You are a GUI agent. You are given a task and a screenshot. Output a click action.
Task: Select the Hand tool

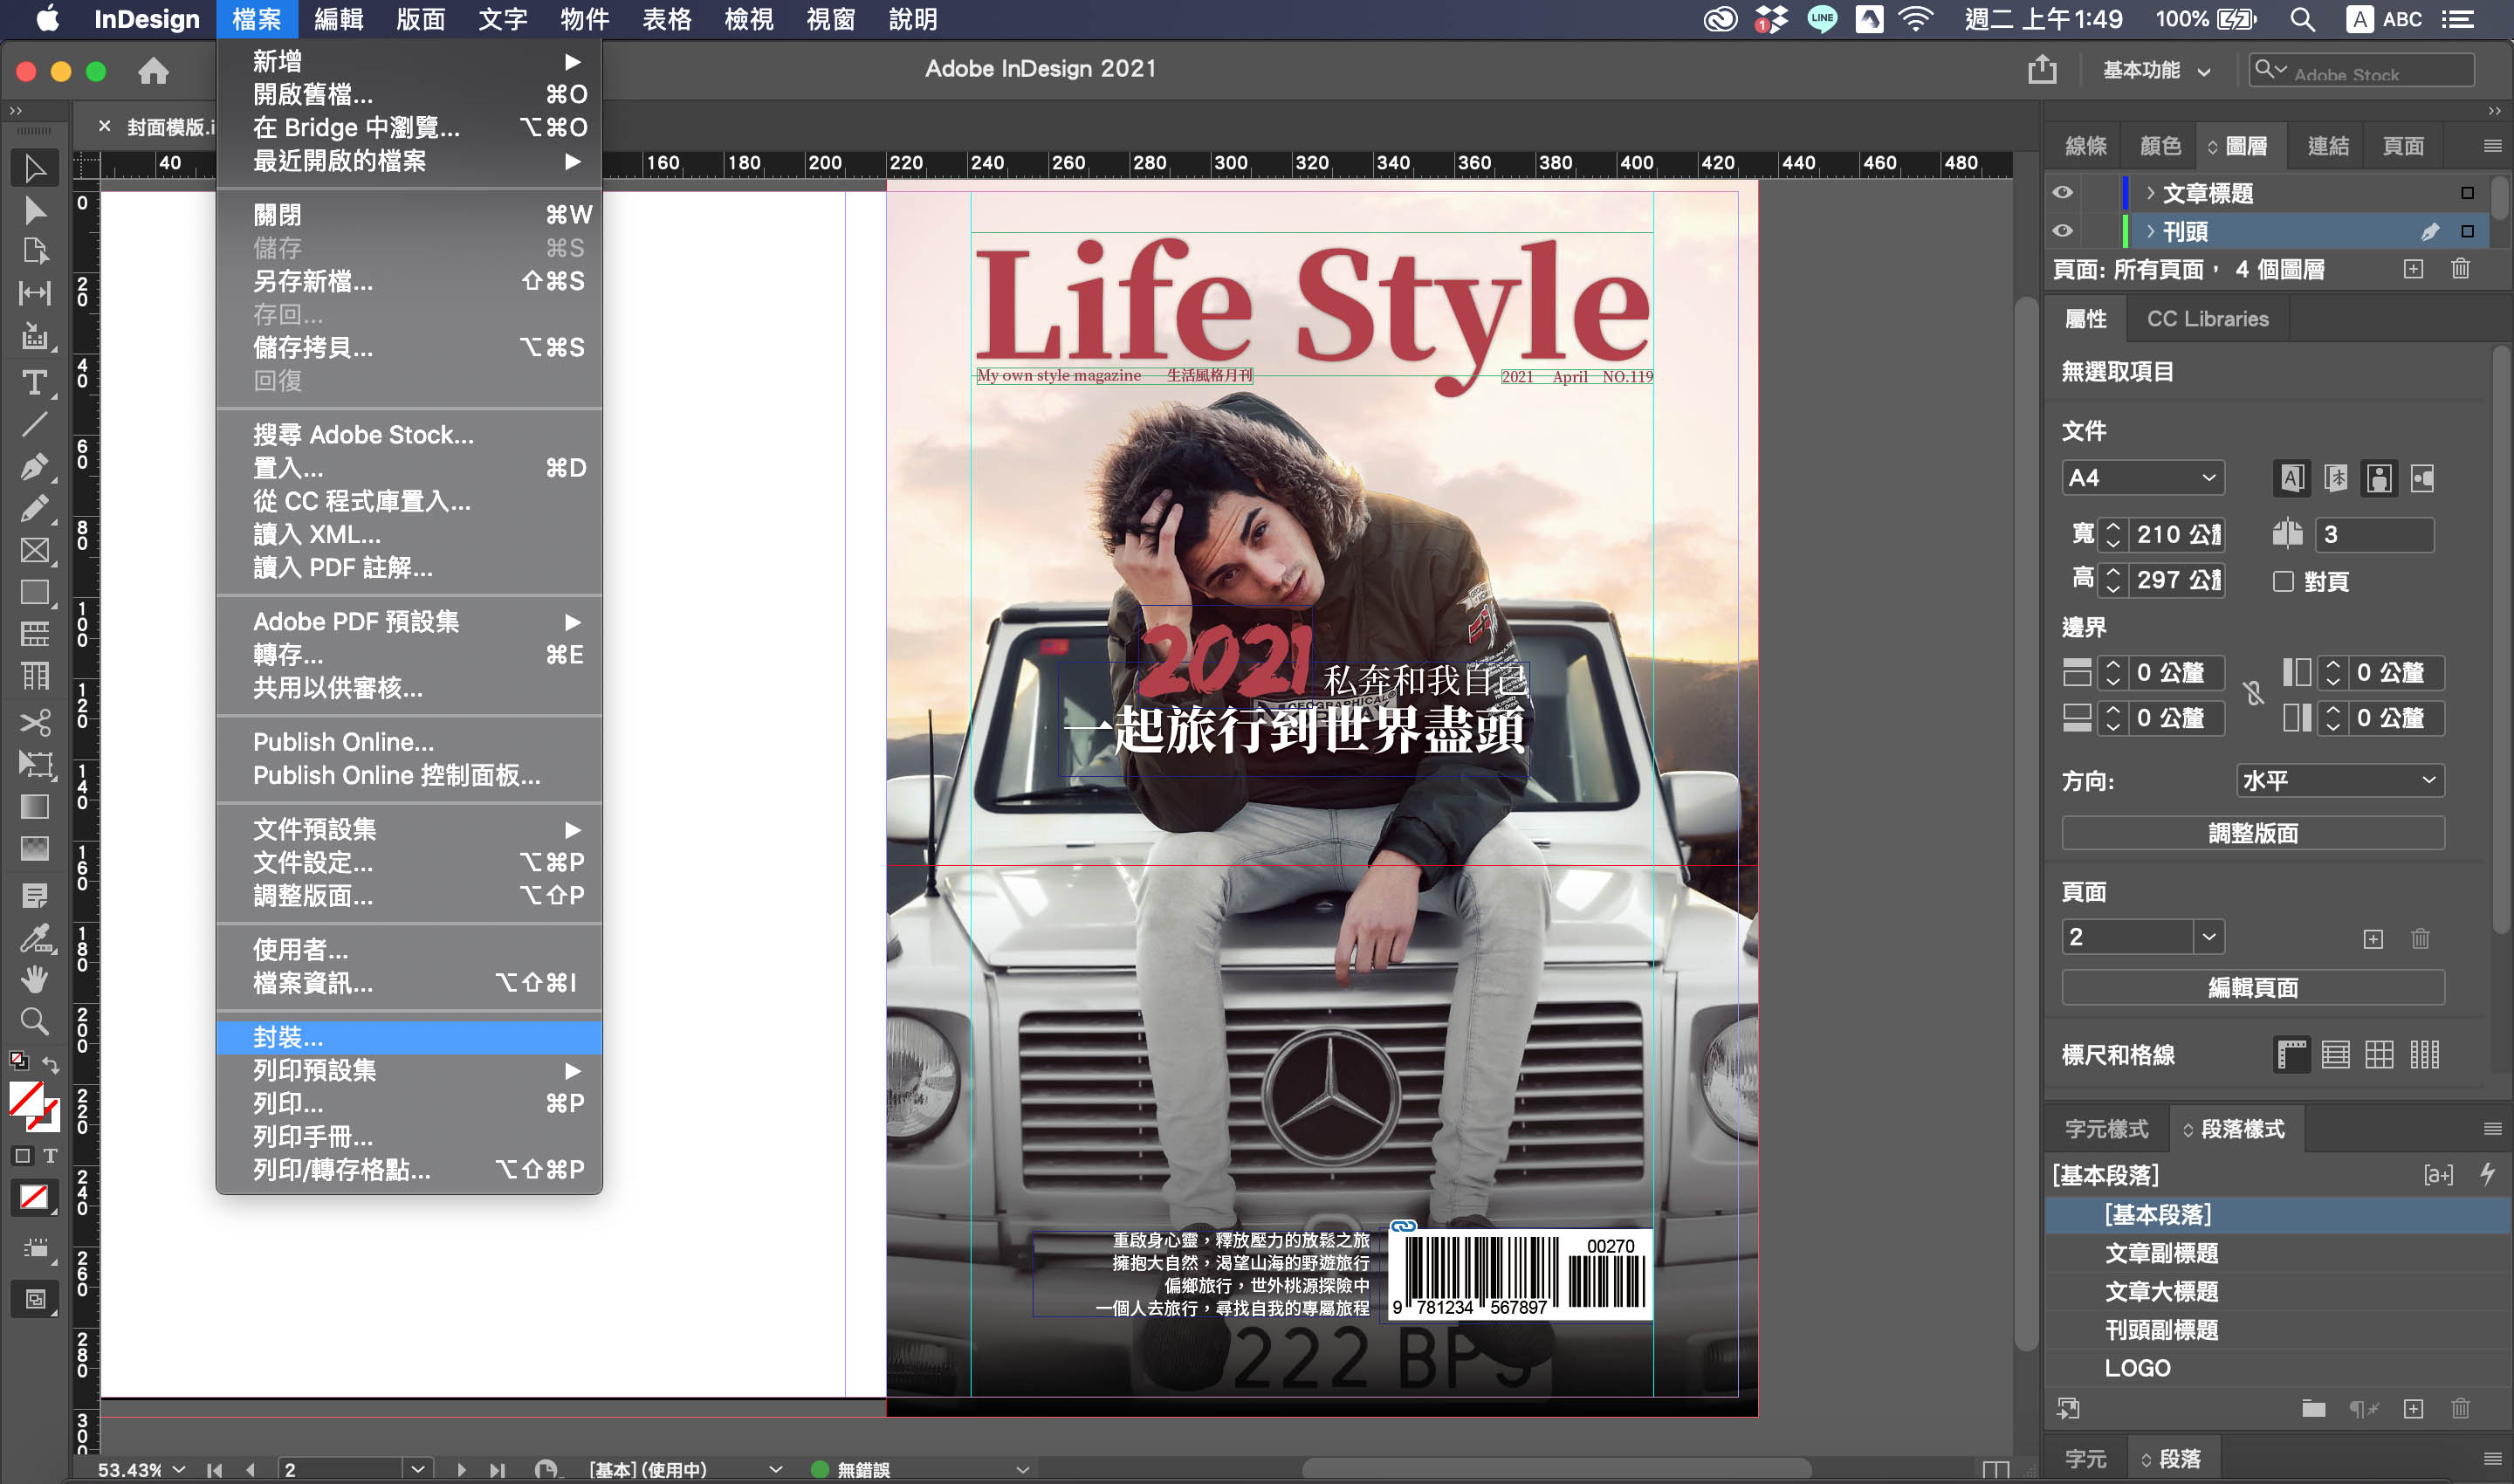point(34,979)
